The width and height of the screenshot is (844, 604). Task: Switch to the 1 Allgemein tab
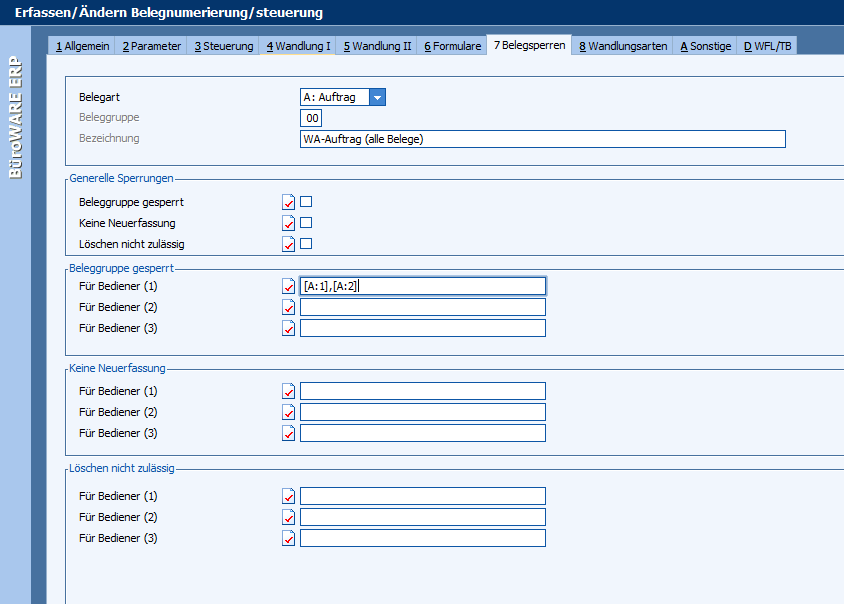point(82,46)
